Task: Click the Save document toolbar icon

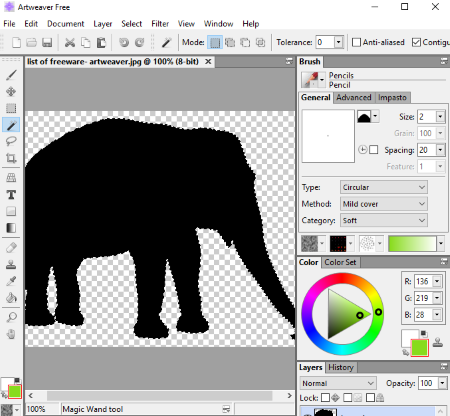Action: (x=47, y=42)
